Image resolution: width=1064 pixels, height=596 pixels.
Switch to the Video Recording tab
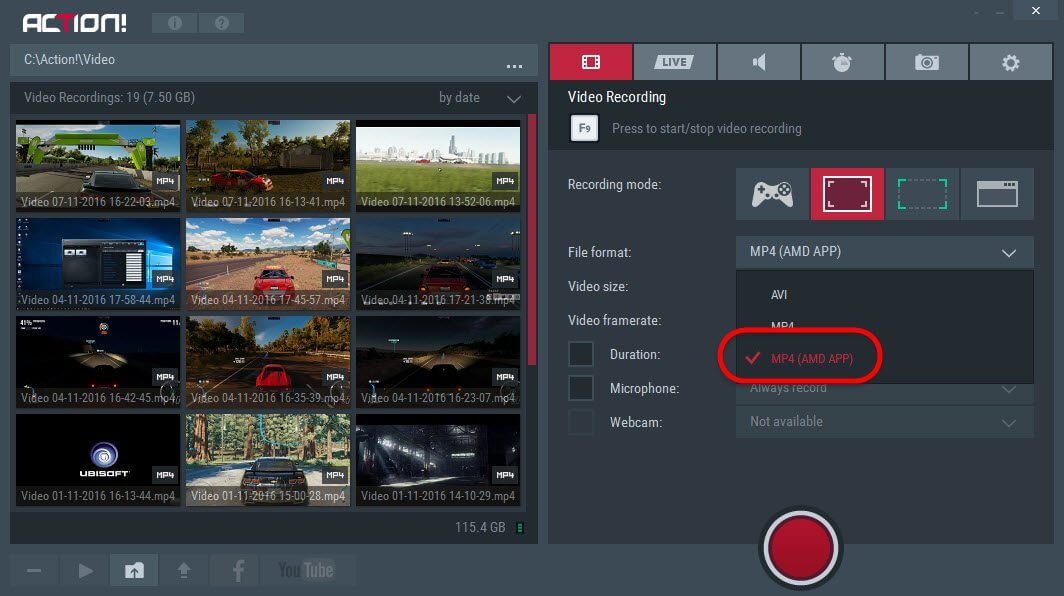[x=590, y=61]
